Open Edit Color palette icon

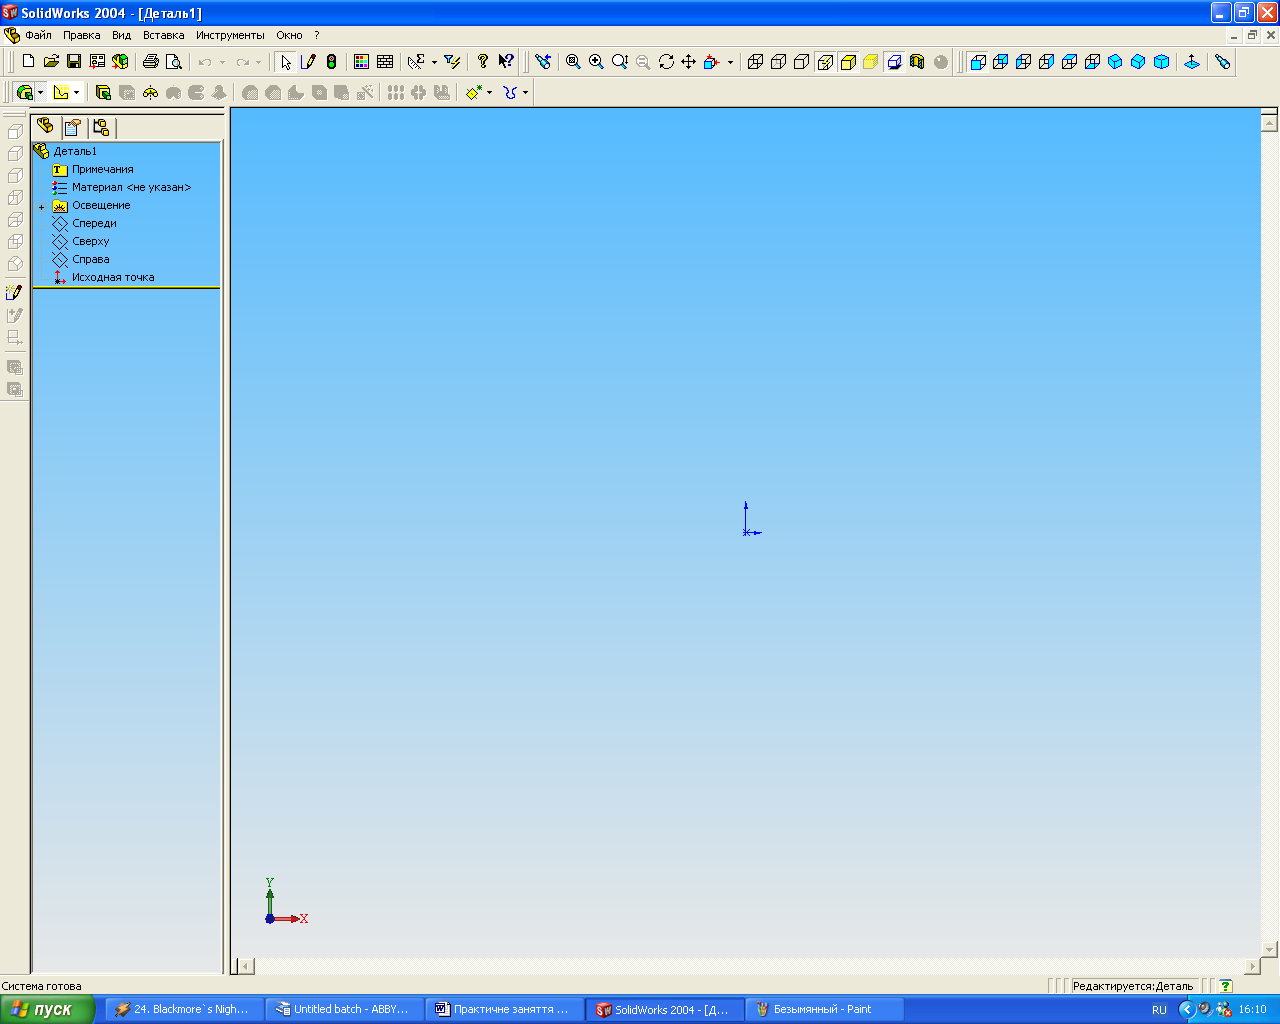pyautogui.click(x=362, y=62)
